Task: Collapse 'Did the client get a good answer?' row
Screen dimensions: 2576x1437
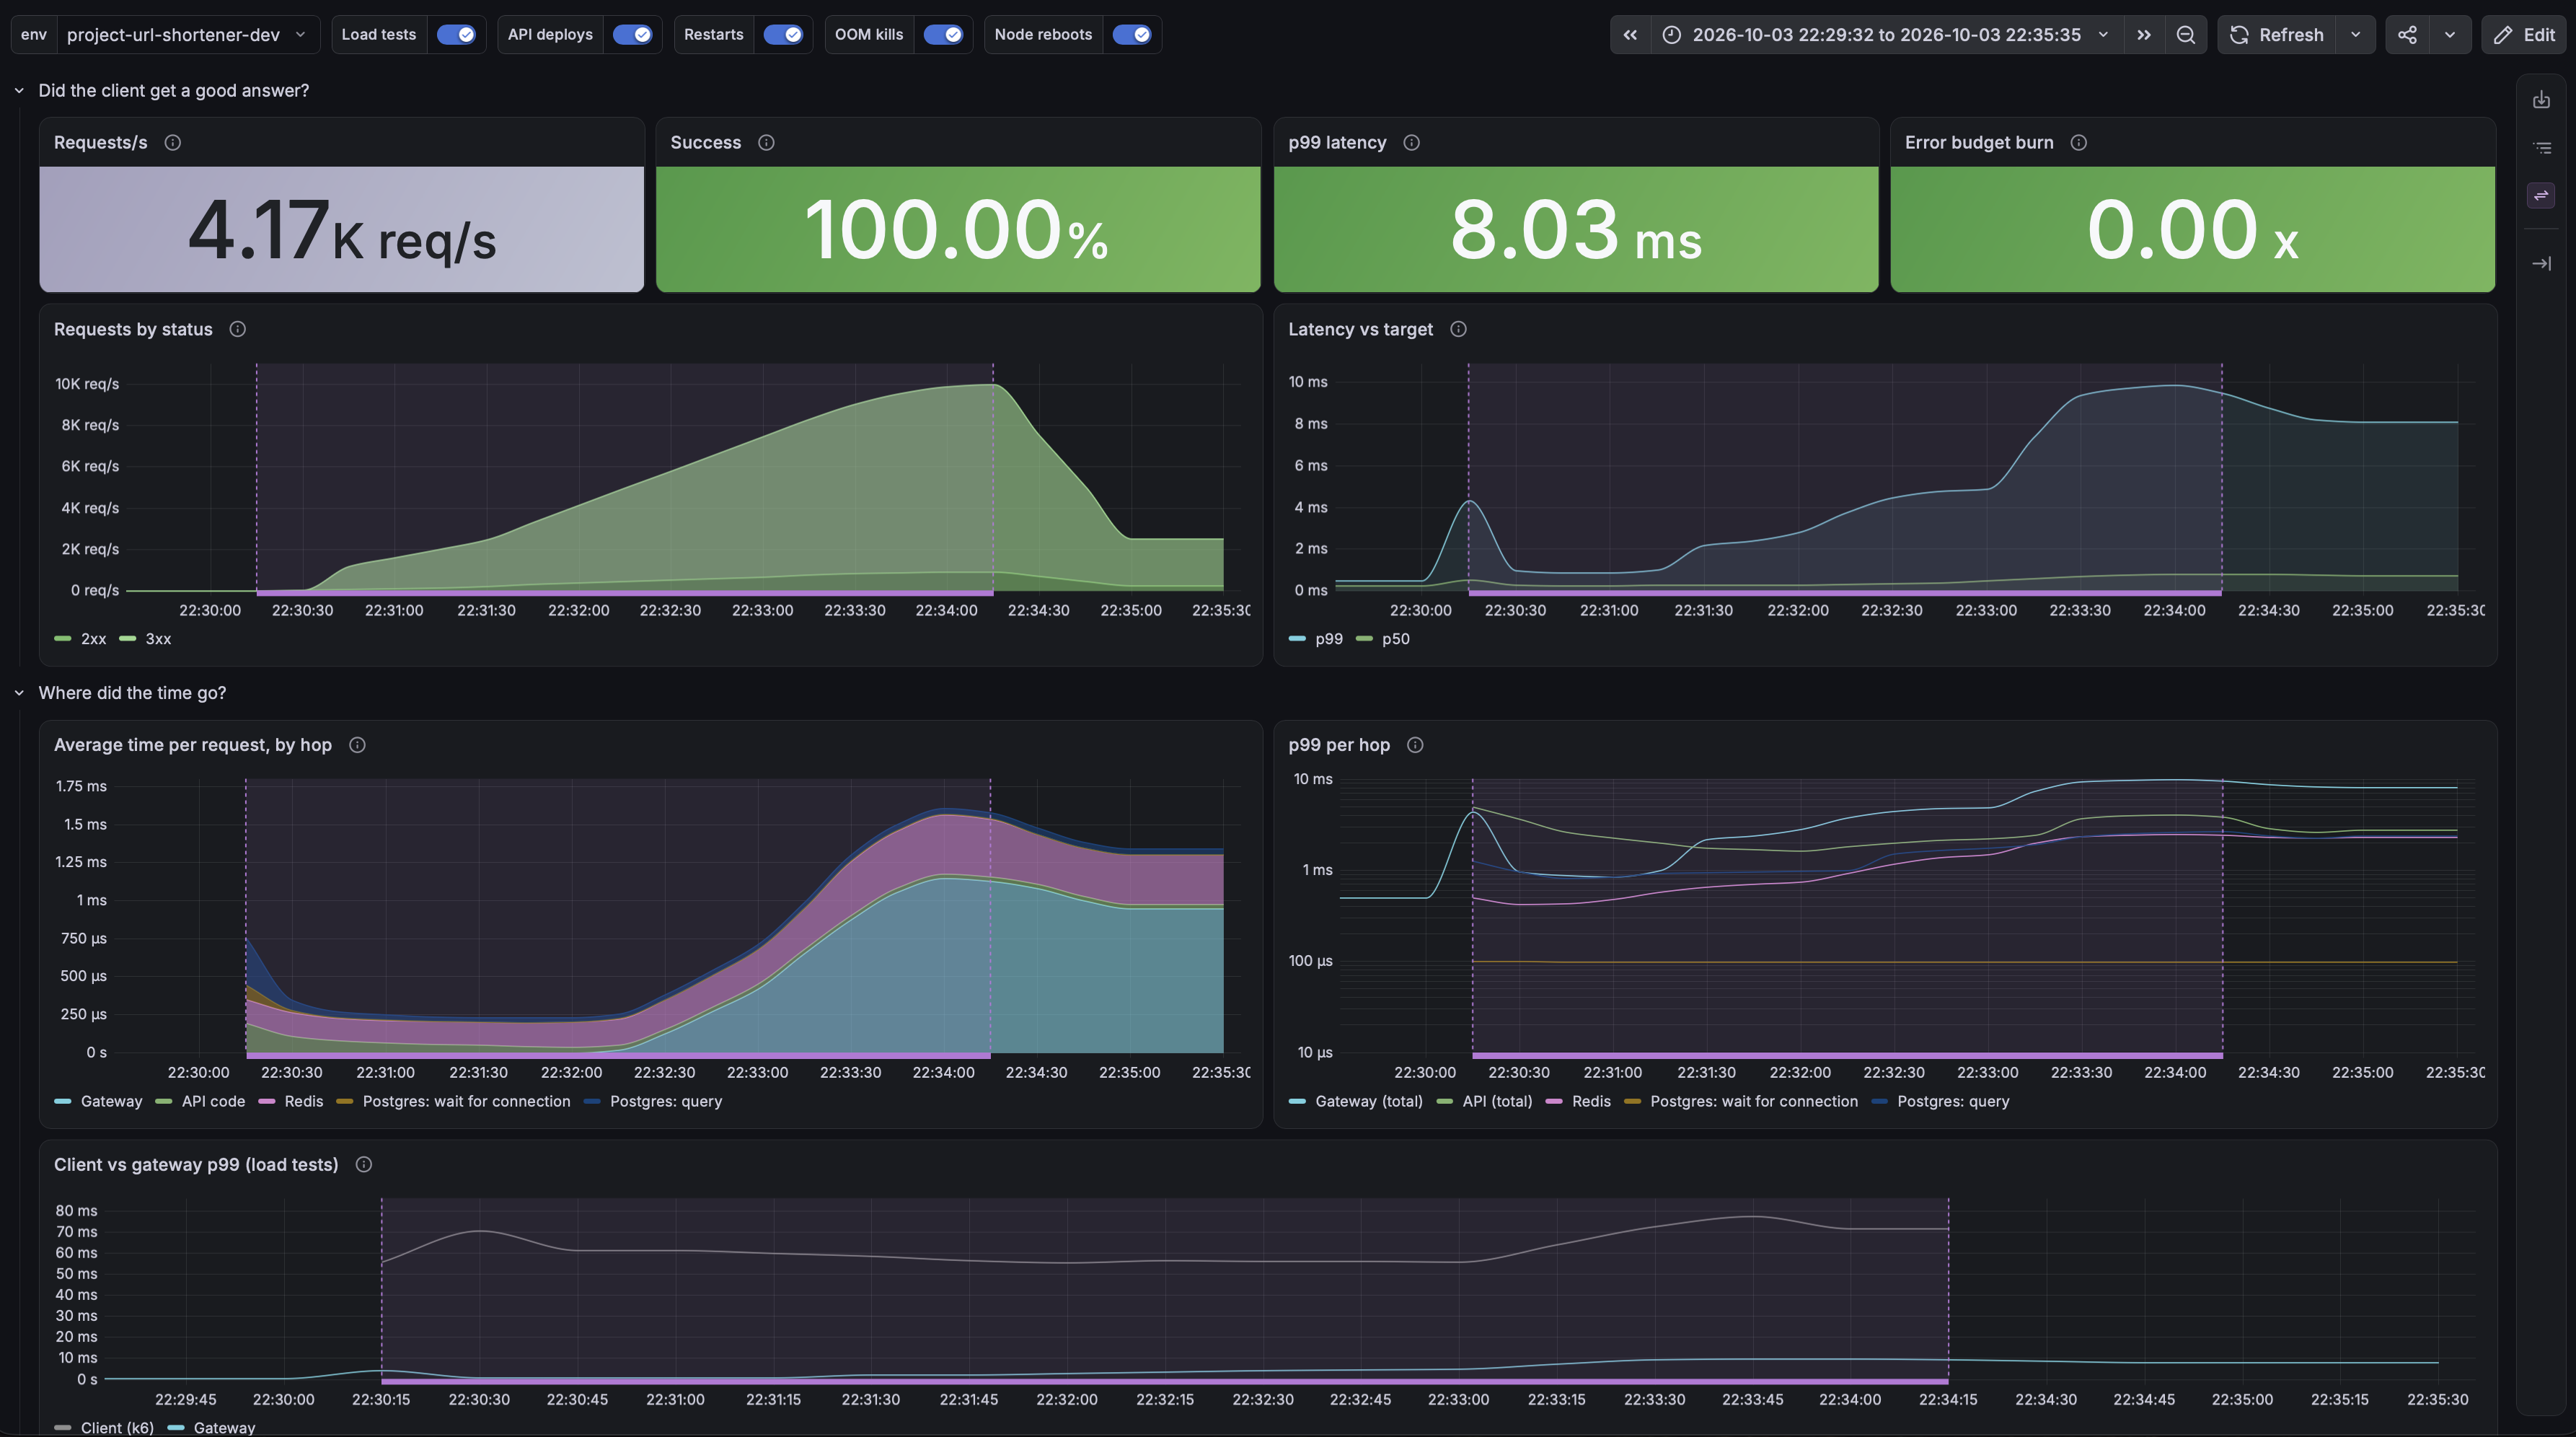Action: click(19, 90)
